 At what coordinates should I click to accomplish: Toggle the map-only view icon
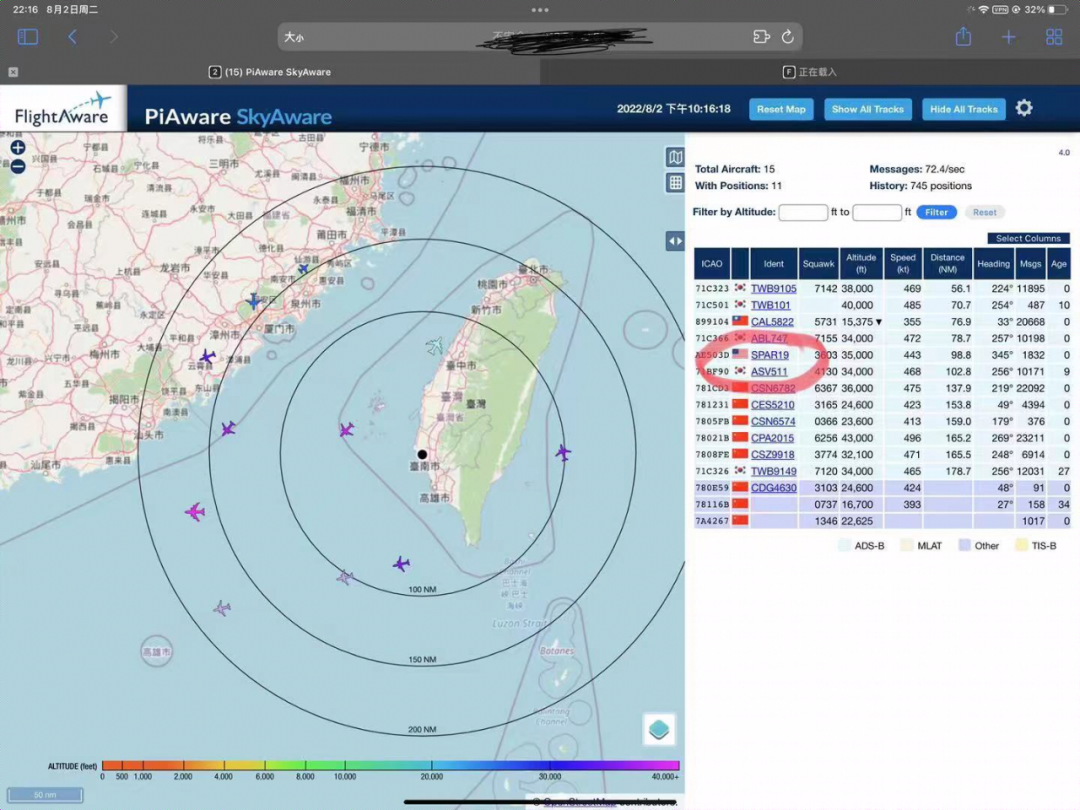(675, 157)
